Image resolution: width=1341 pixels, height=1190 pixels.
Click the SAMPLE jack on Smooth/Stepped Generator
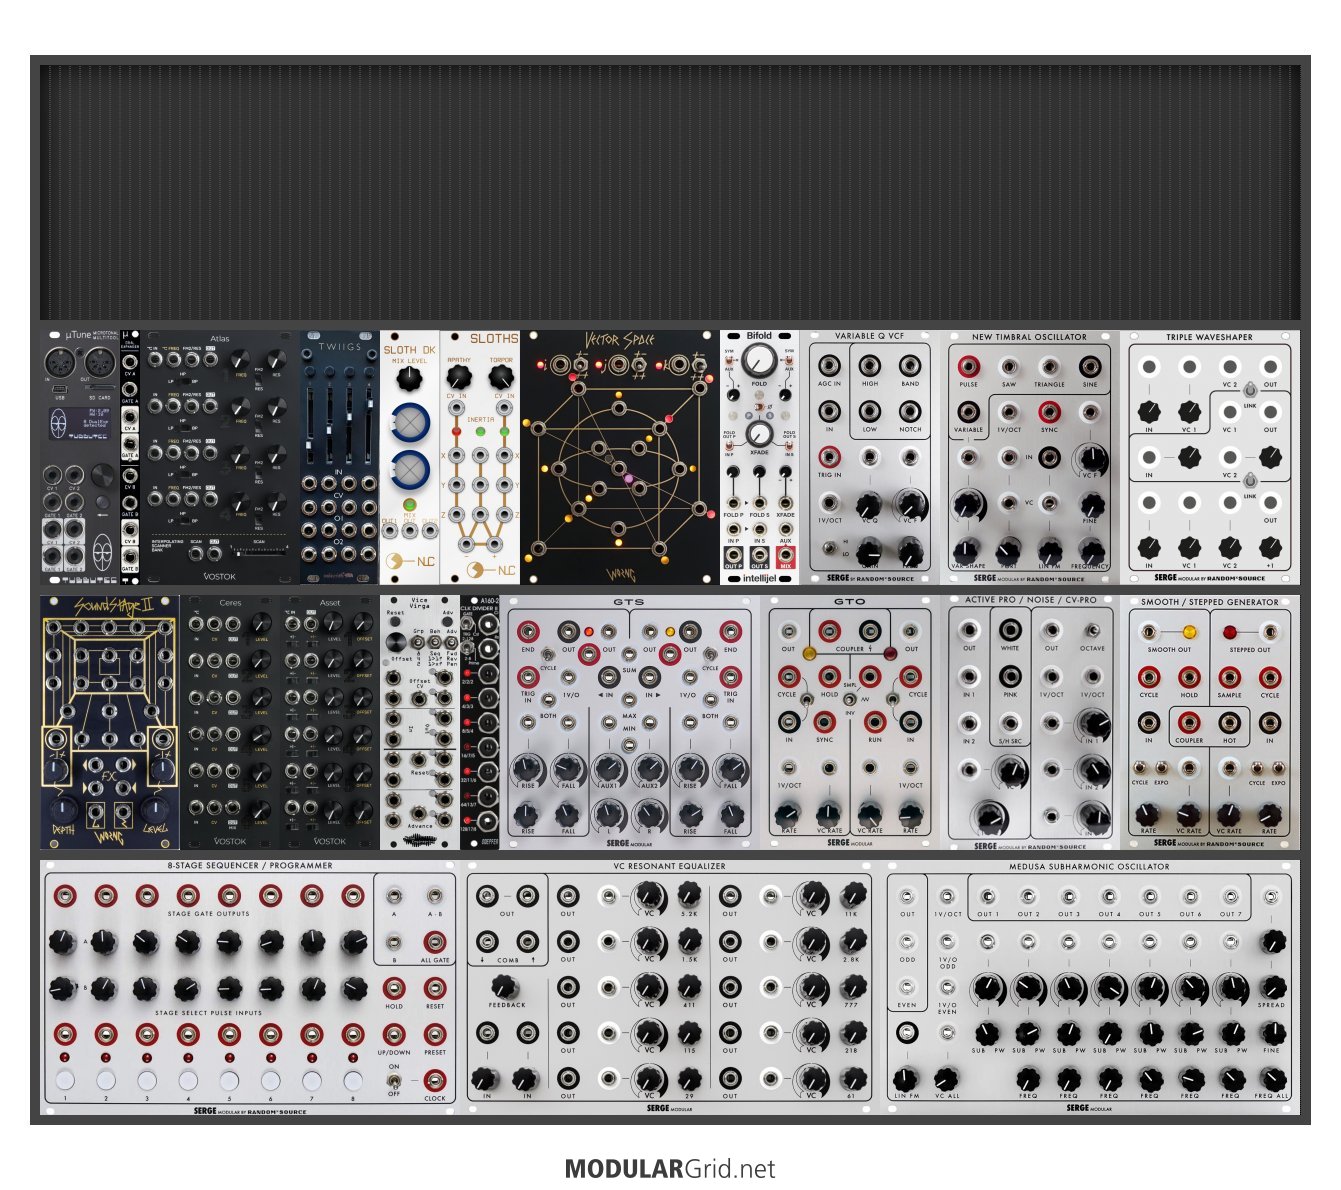(1229, 677)
